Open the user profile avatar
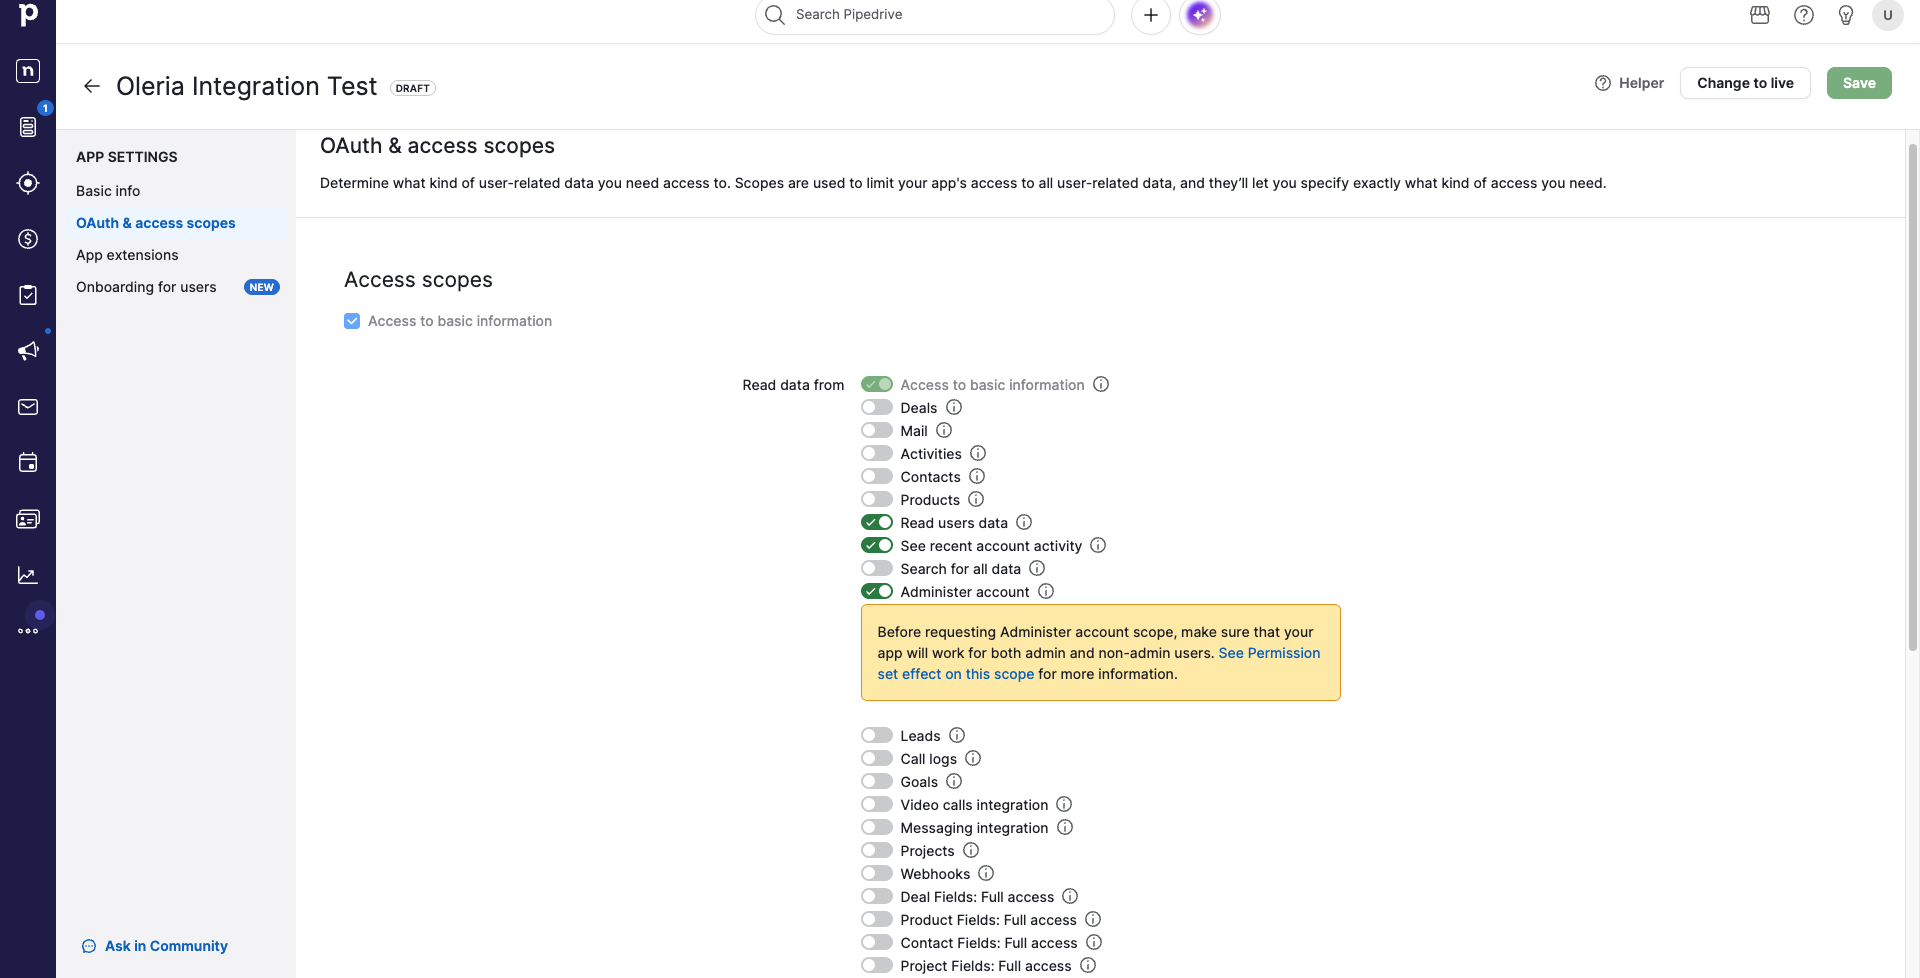The height and width of the screenshot is (978, 1920). click(1888, 15)
